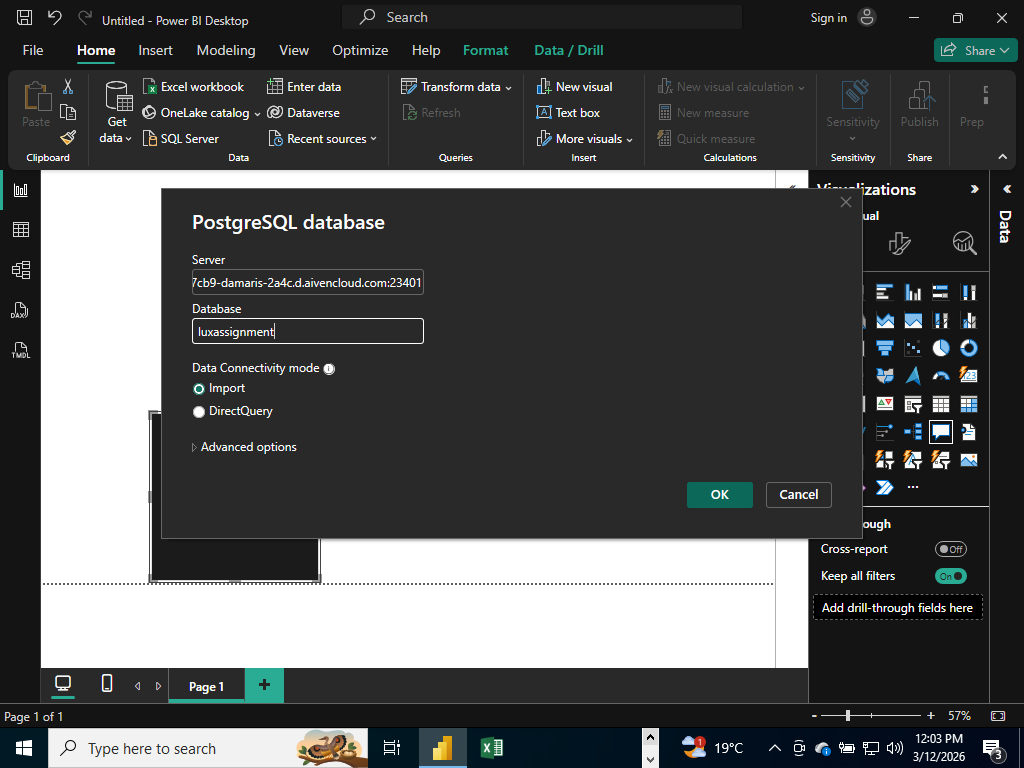Select the donut chart visual

point(968,348)
